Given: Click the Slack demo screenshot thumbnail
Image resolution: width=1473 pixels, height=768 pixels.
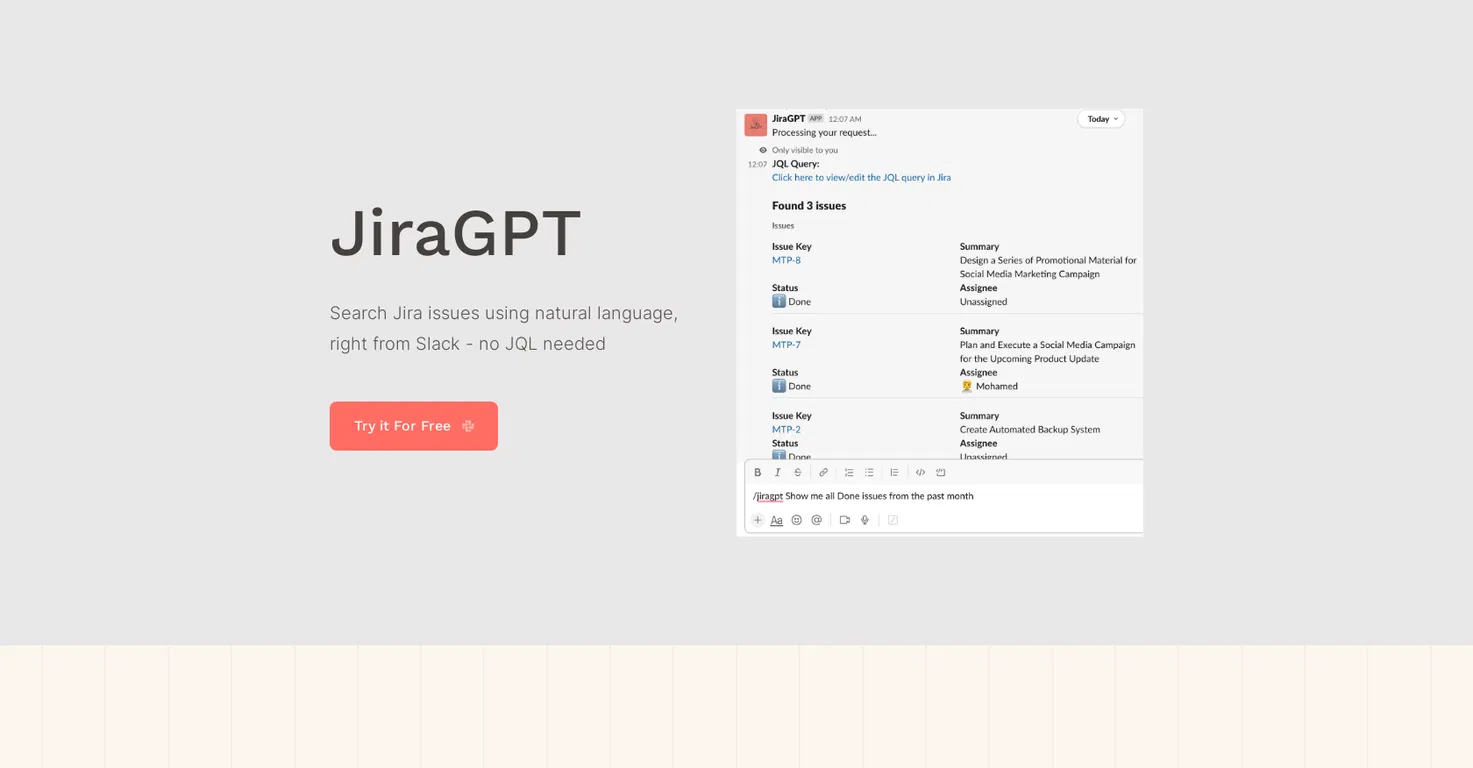Looking at the screenshot, I should point(940,322).
